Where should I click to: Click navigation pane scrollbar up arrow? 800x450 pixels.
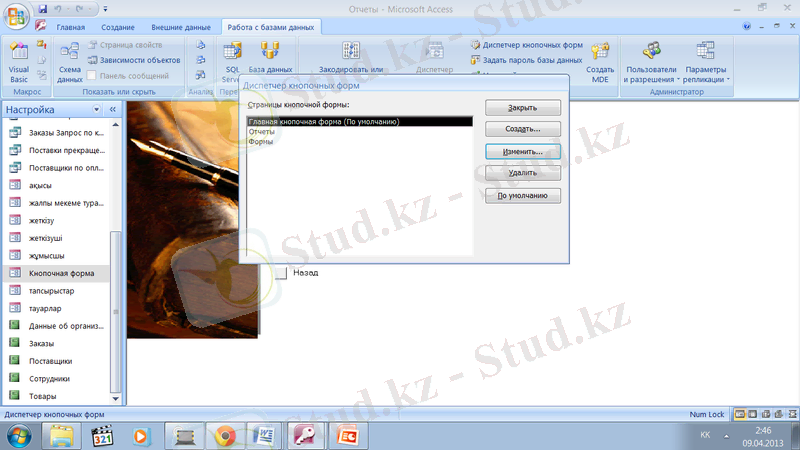(116, 124)
